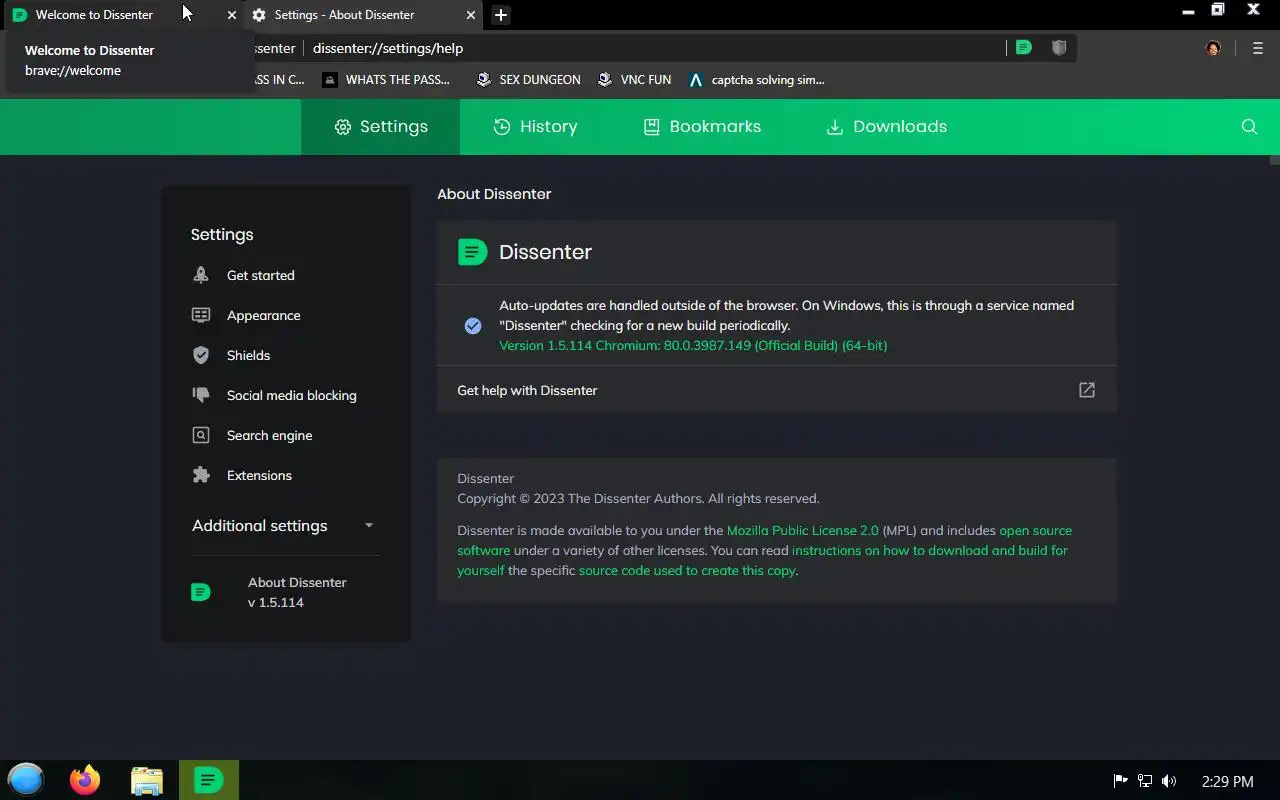1280x800 pixels.
Task: Open the captcha solving sim... bookmark
Action: pyautogui.click(x=757, y=80)
